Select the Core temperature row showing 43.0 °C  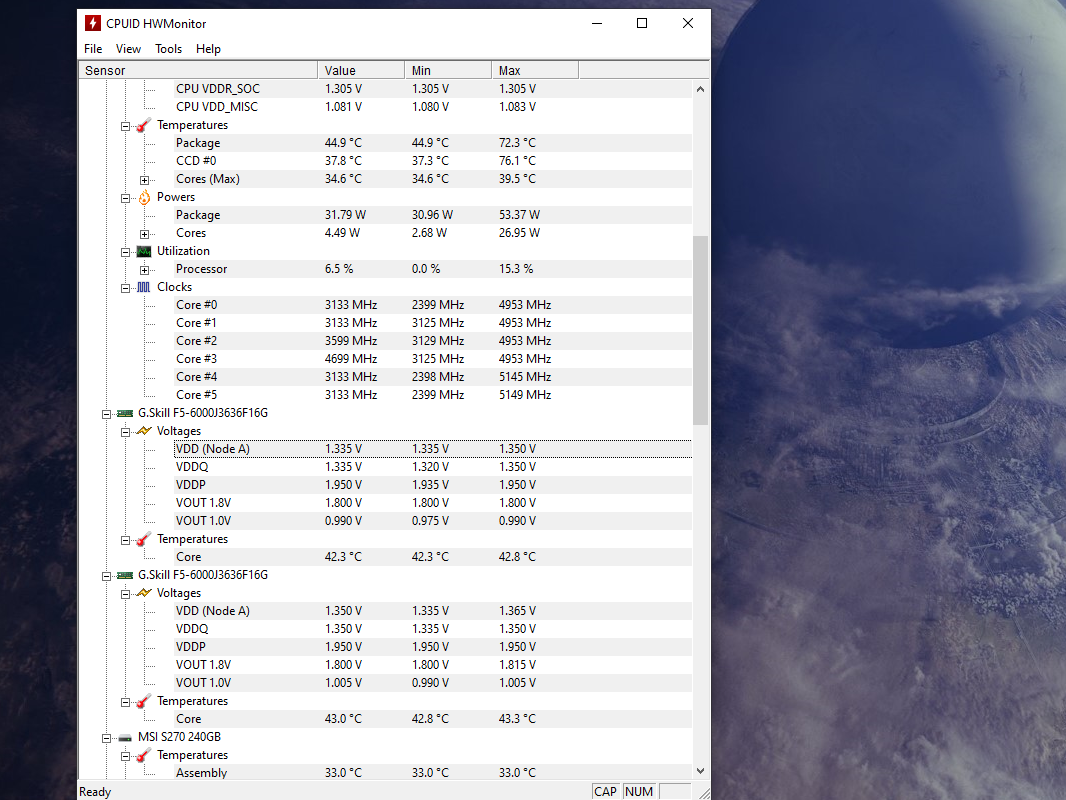coord(433,719)
